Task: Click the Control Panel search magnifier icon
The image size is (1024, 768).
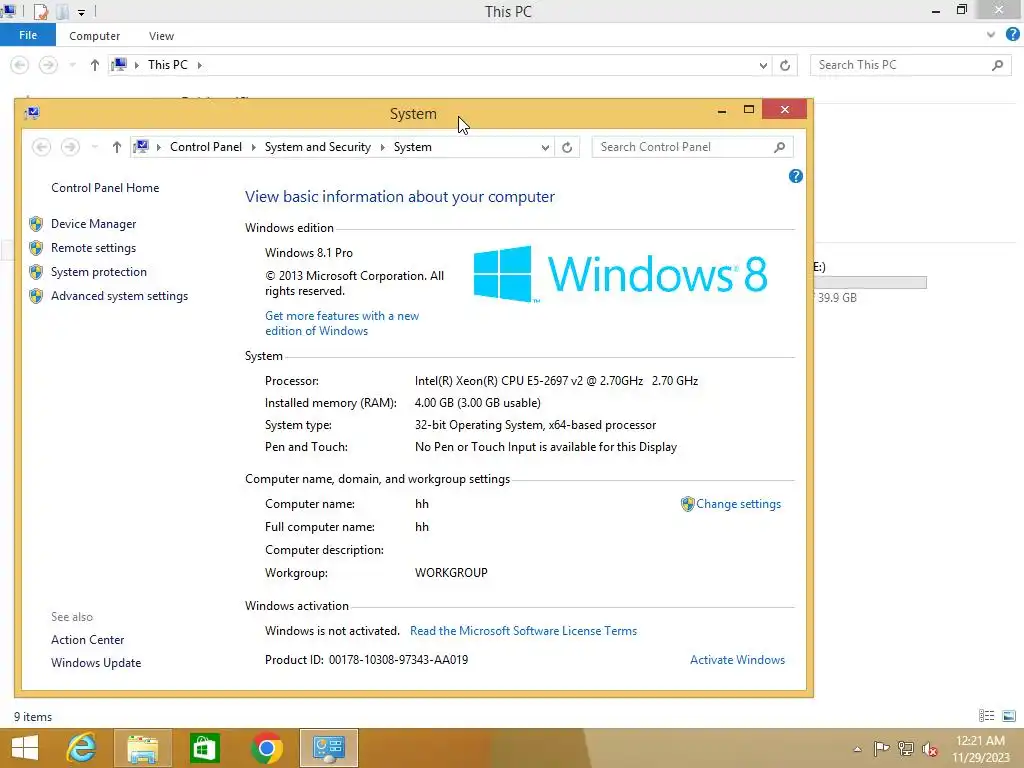Action: point(779,148)
